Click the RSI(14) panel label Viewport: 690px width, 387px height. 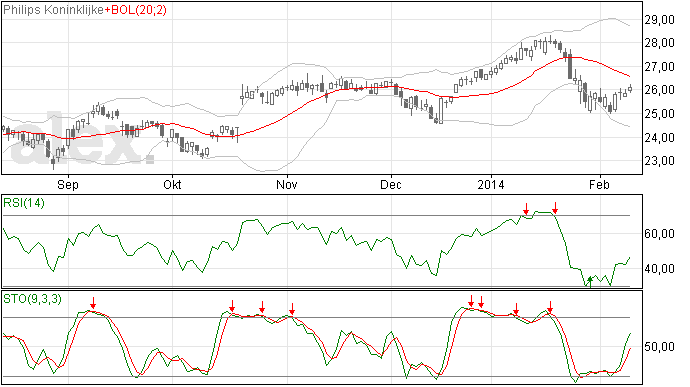(x=24, y=203)
